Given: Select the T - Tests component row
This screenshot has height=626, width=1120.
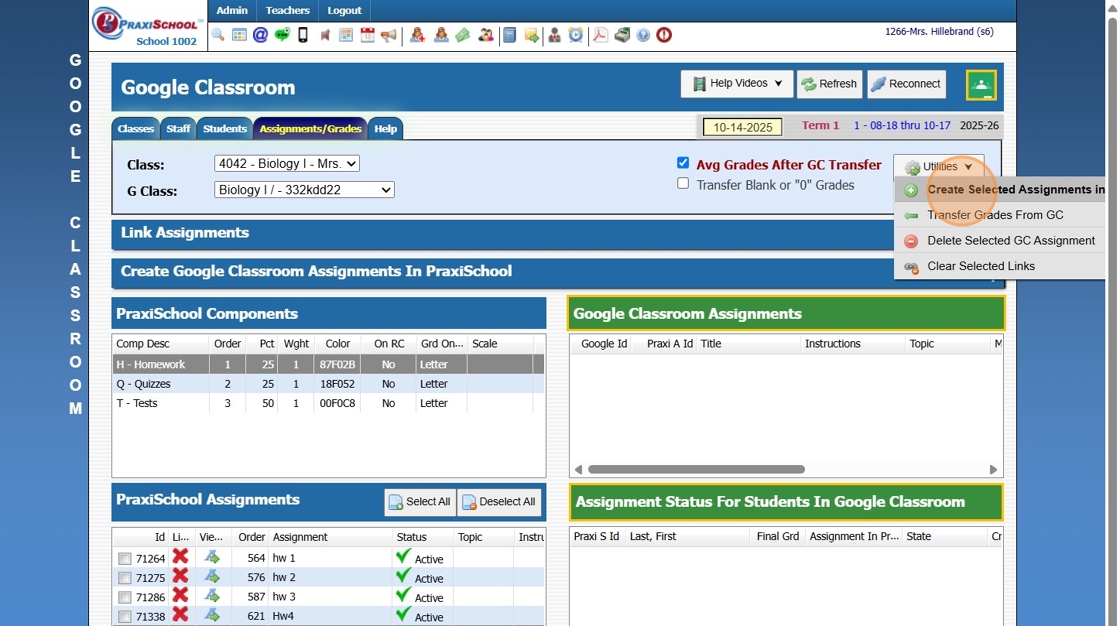Looking at the screenshot, I should tap(328, 403).
